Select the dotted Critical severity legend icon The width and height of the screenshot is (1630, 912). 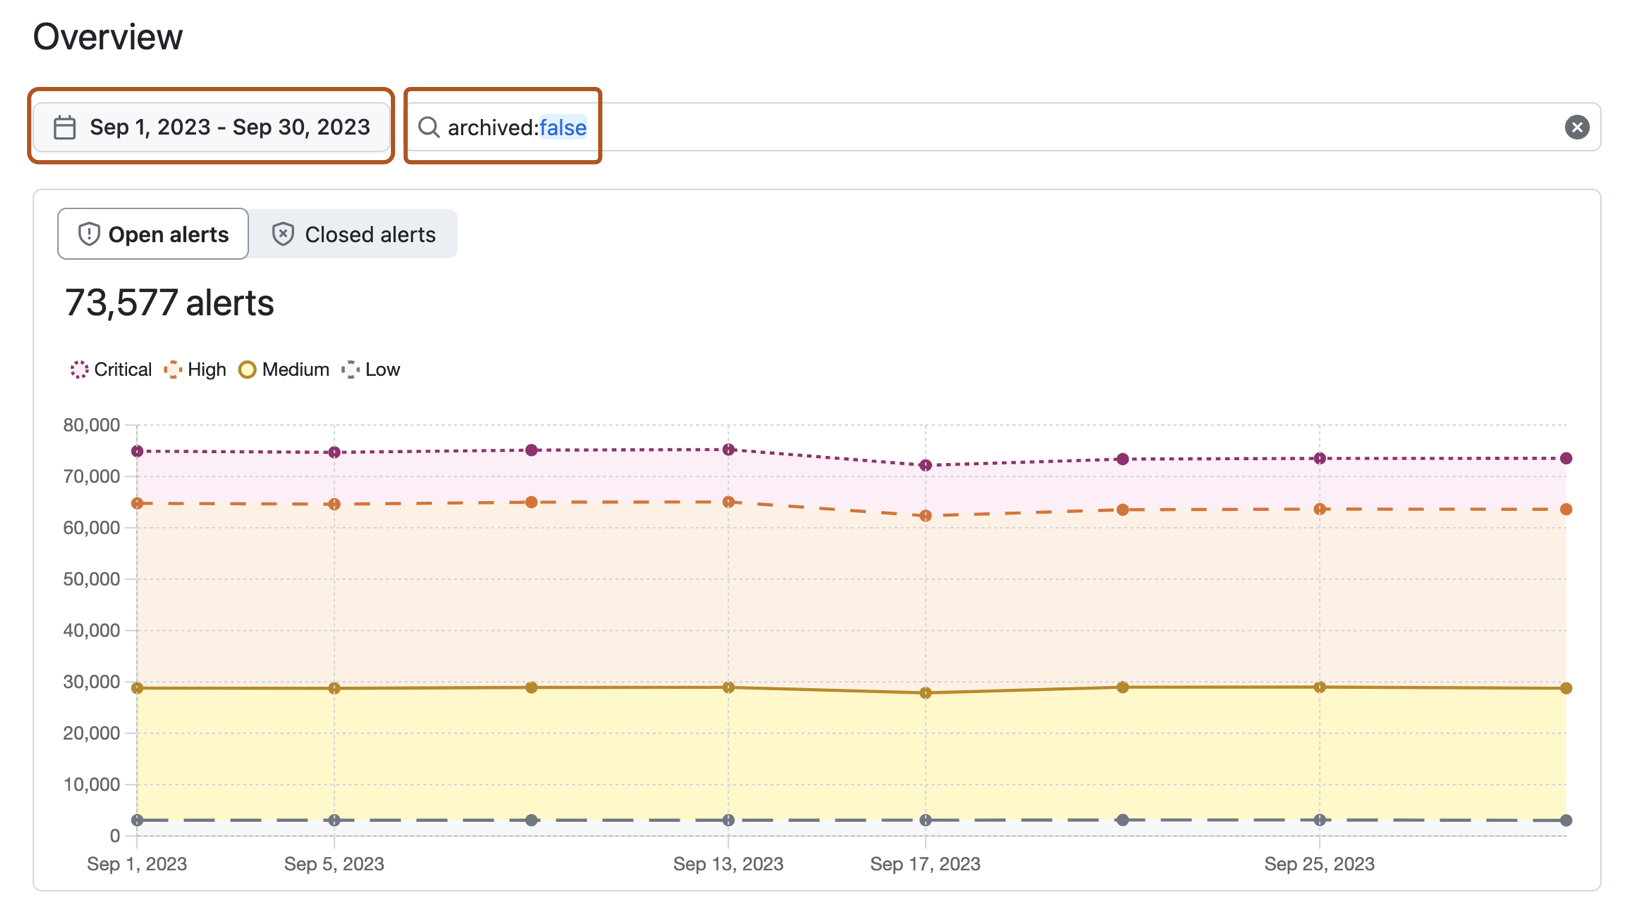[x=78, y=369]
